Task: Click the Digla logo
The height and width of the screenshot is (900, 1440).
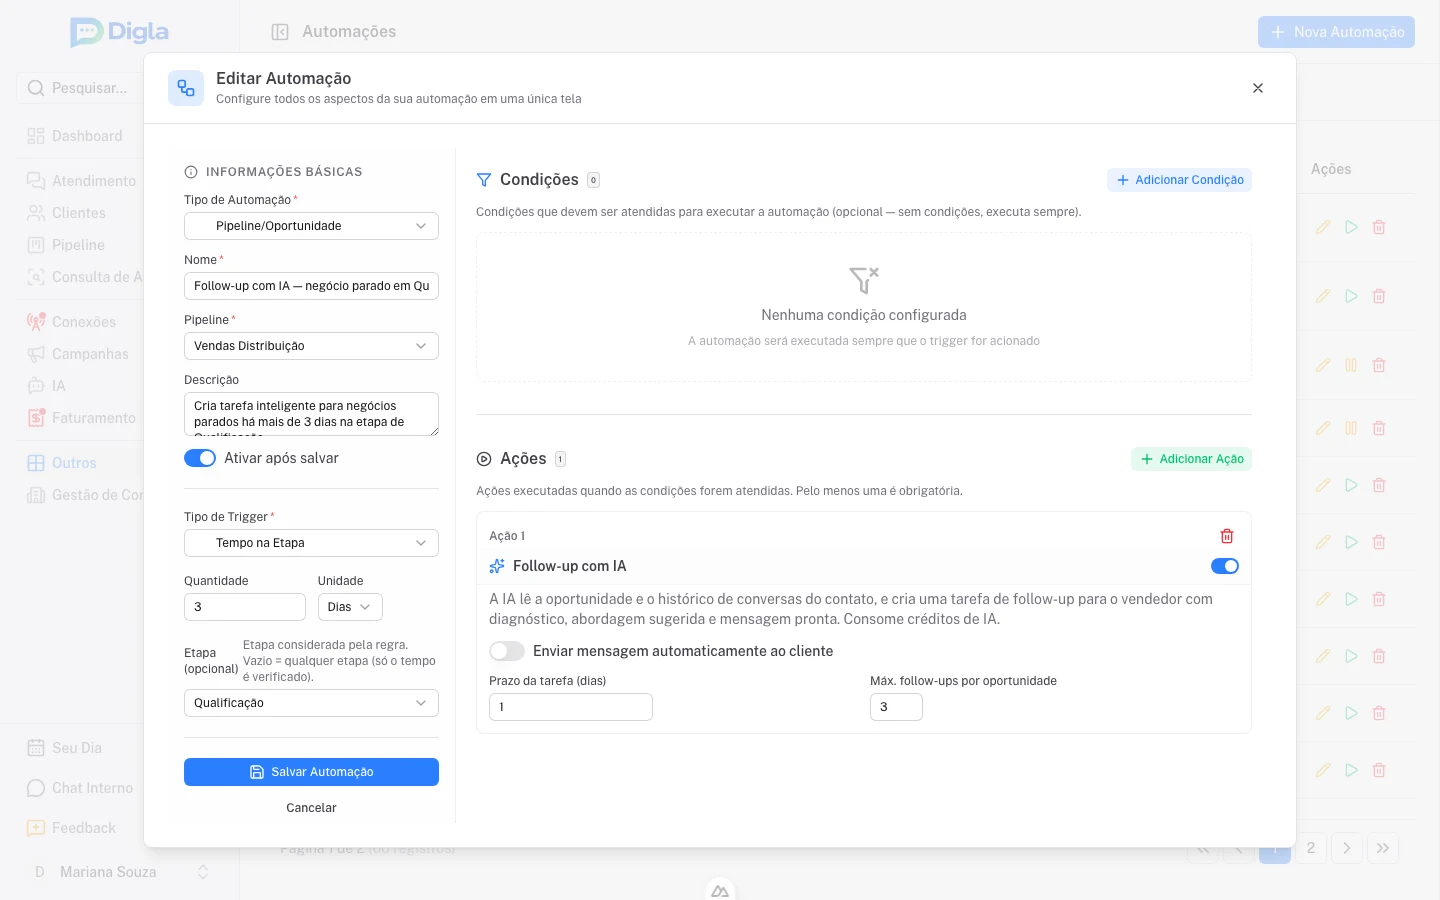Action: tap(120, 32)
